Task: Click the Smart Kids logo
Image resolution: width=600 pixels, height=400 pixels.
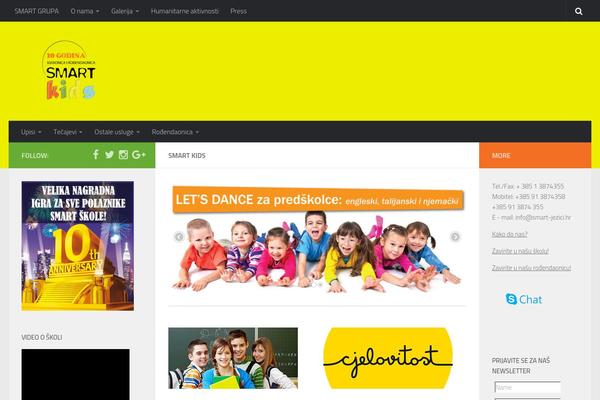Action: tap(69, 71)
